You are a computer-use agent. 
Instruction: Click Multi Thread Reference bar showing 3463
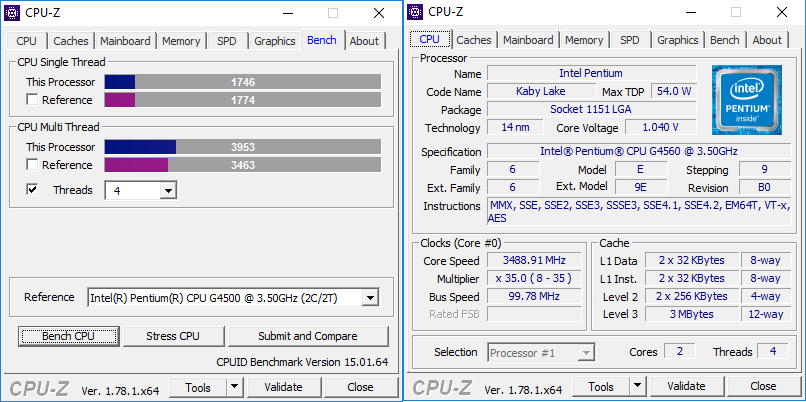pos(243,165)
